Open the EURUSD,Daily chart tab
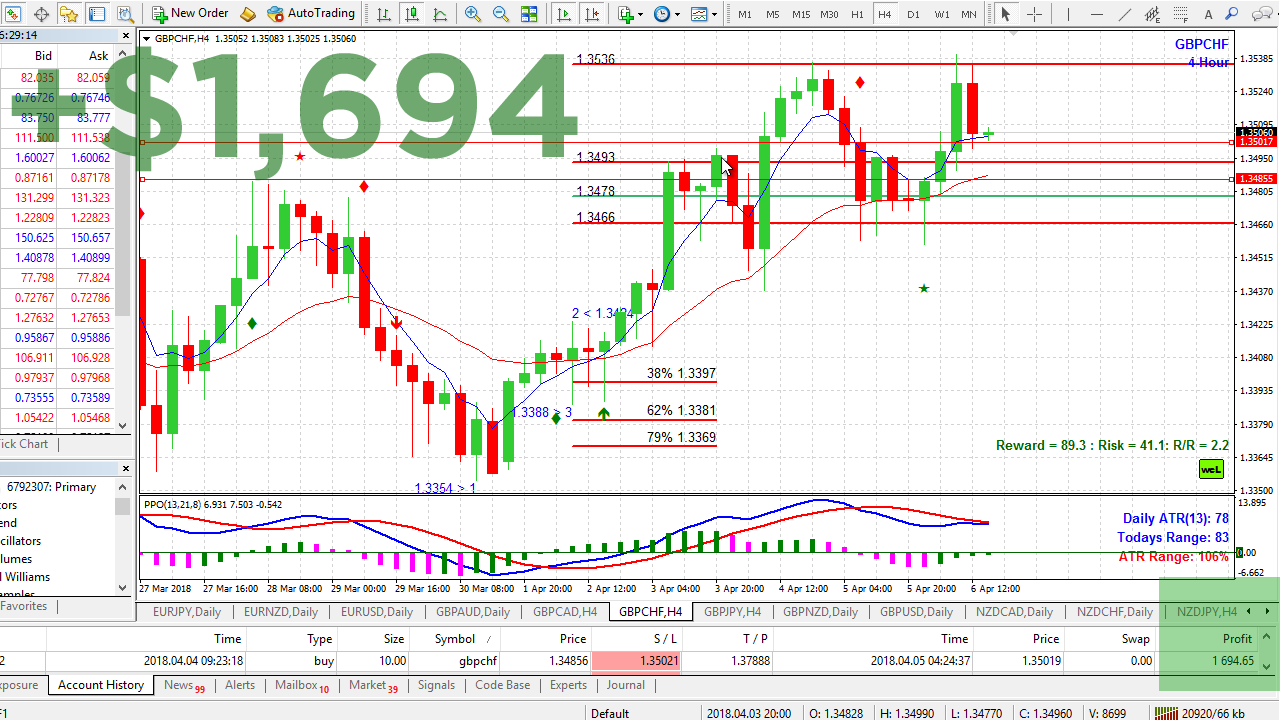The width and height of the screenshot is (1280, 720). [x=377, y=612]
